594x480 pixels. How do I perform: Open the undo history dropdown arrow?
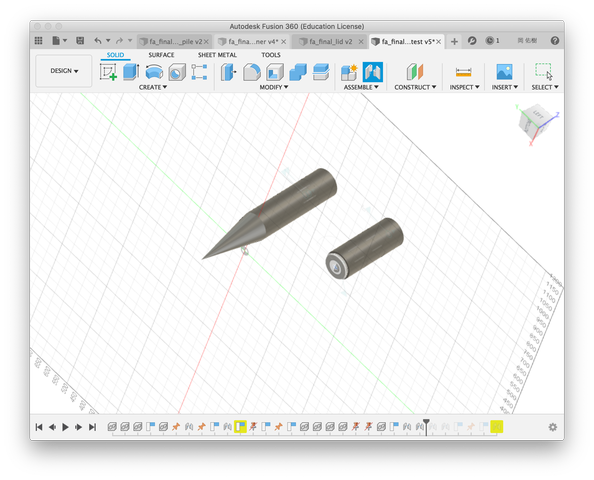108,41
